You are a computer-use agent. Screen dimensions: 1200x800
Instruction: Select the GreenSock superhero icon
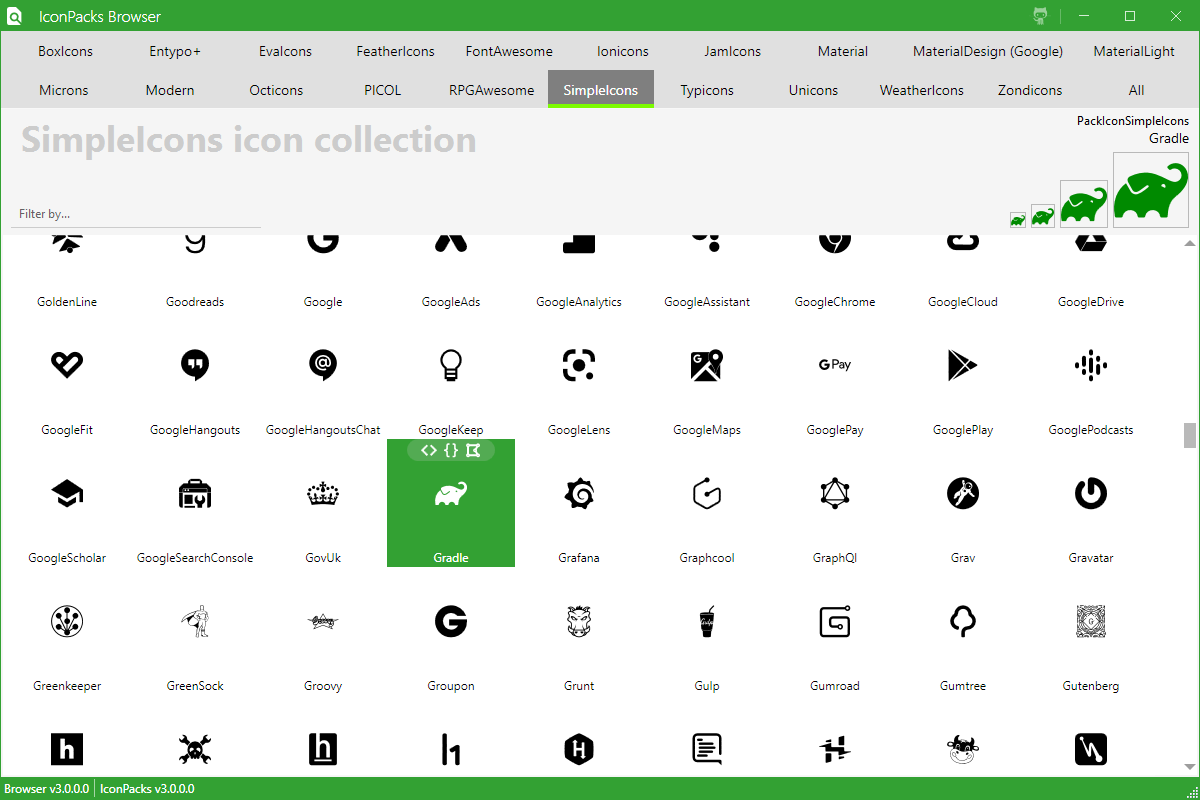195,622
